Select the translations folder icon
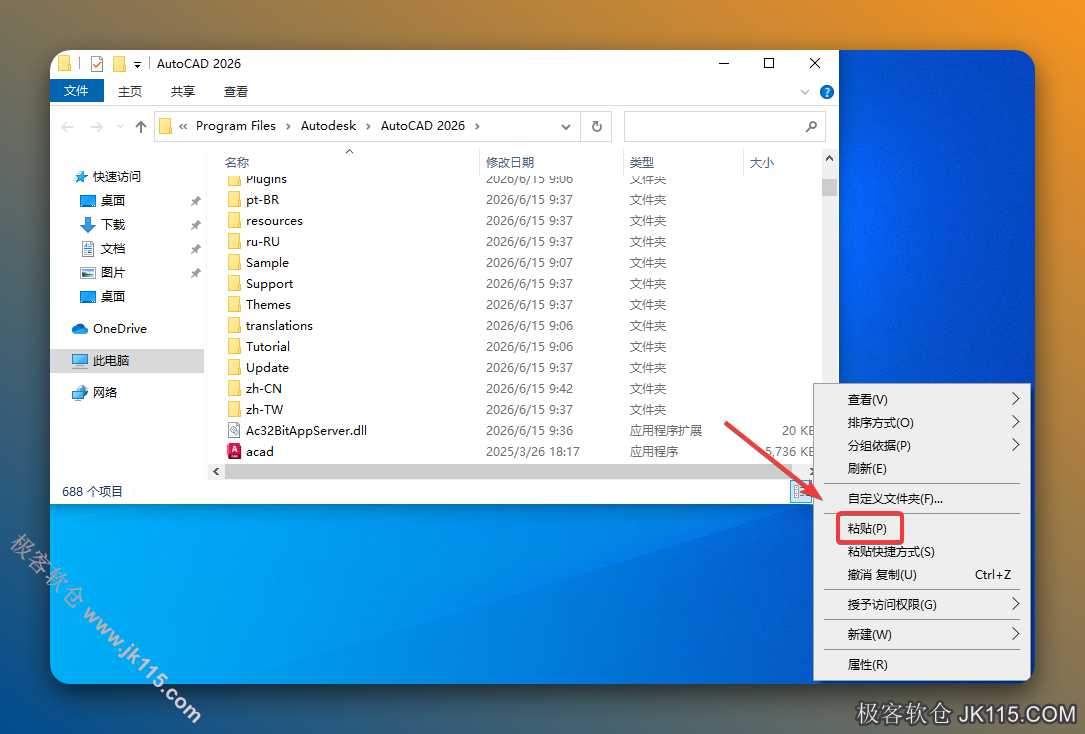The width and height of the screenshot is (1085, 734). tap(234, 326)
